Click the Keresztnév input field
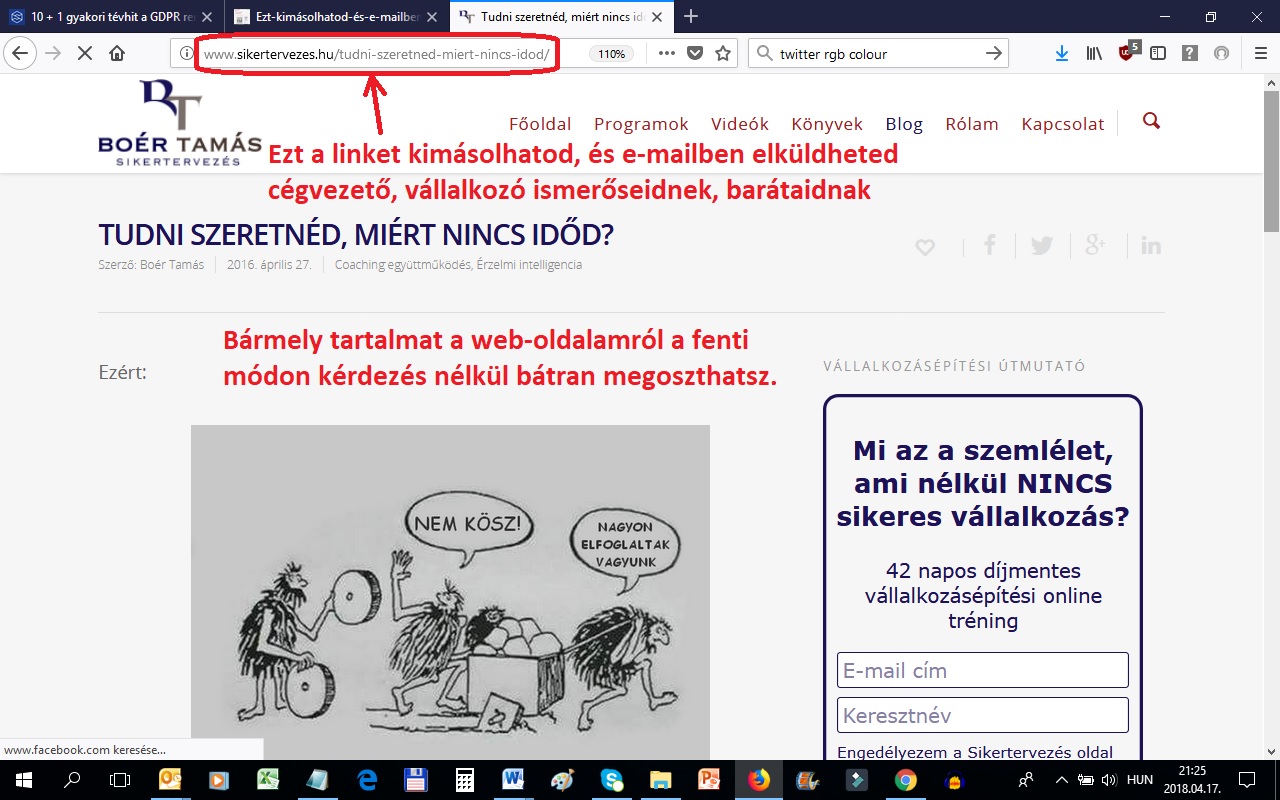1280x800 pixels. click(x=983, y=715)
